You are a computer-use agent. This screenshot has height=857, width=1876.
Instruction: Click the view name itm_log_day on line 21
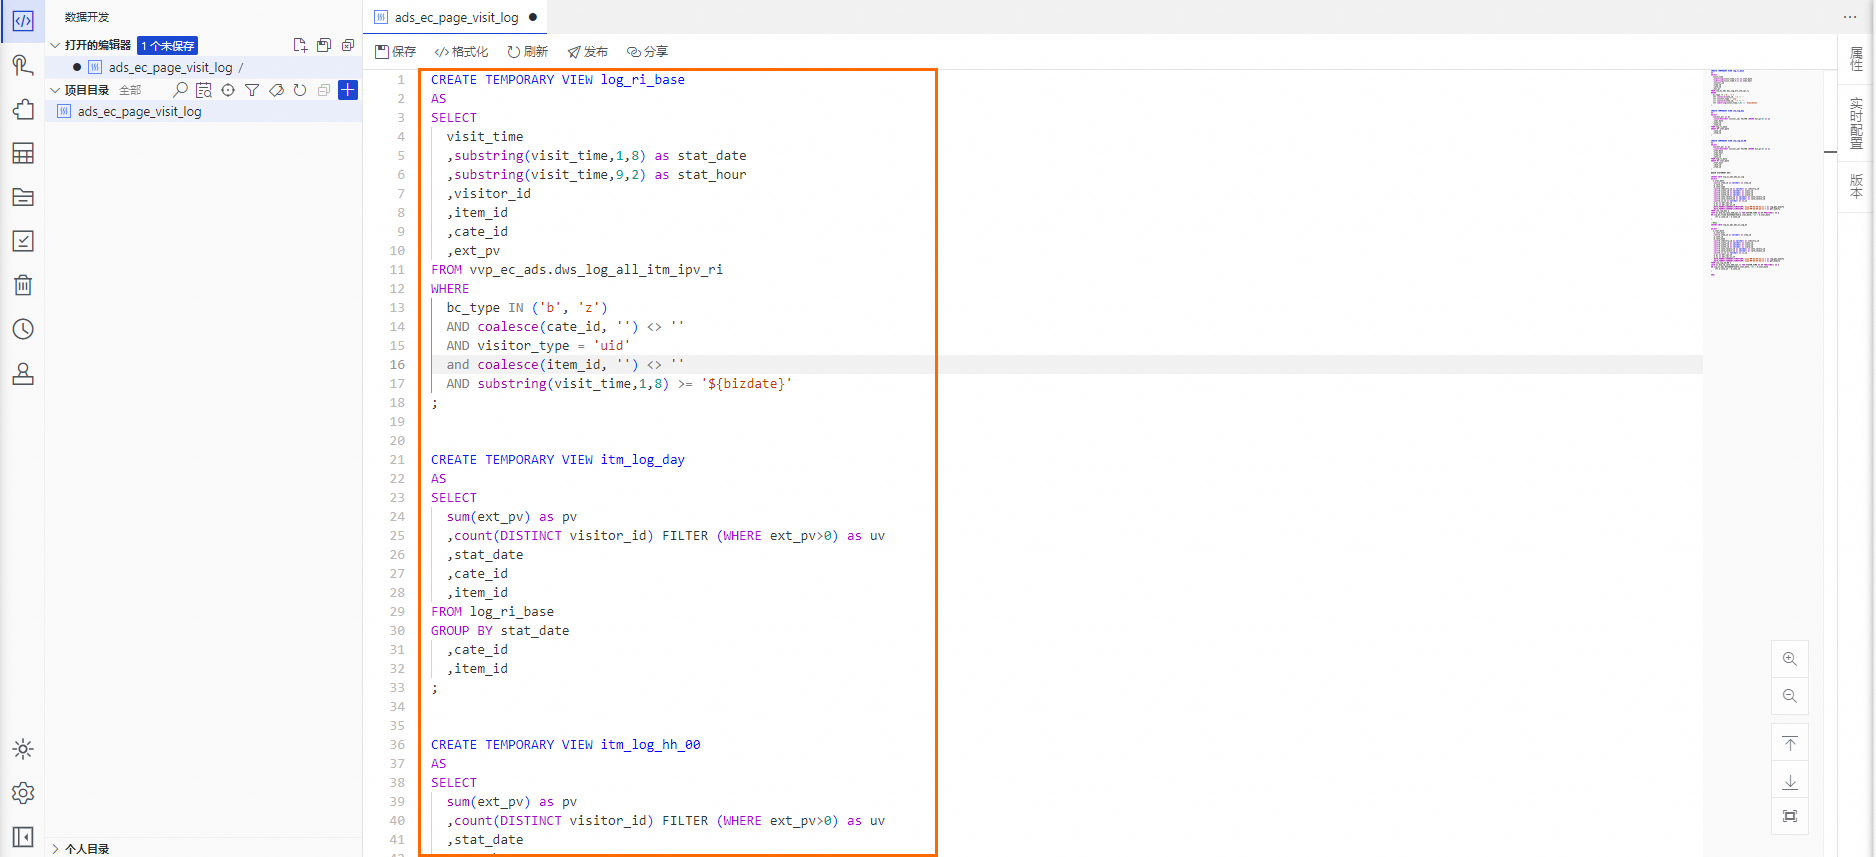(x=643, y=460)
